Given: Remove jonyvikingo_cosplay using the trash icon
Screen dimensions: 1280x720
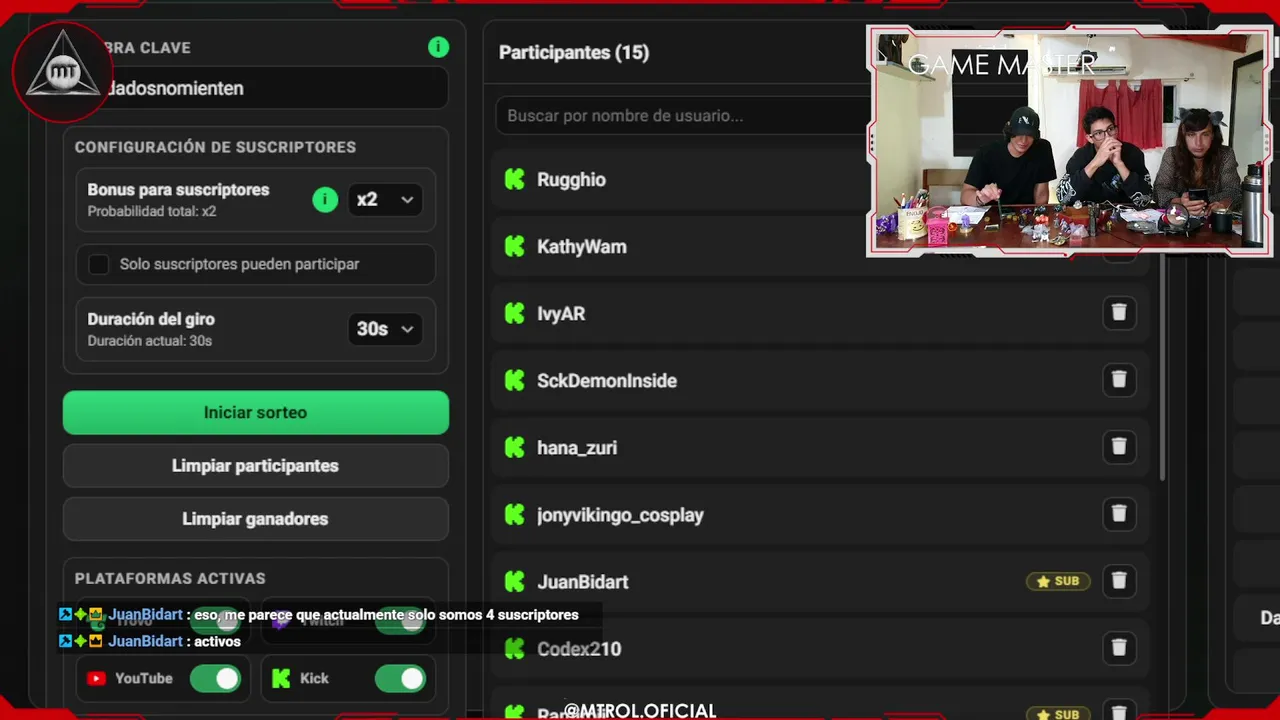Looking at the screenshot, I should [x=1119, y=513].
